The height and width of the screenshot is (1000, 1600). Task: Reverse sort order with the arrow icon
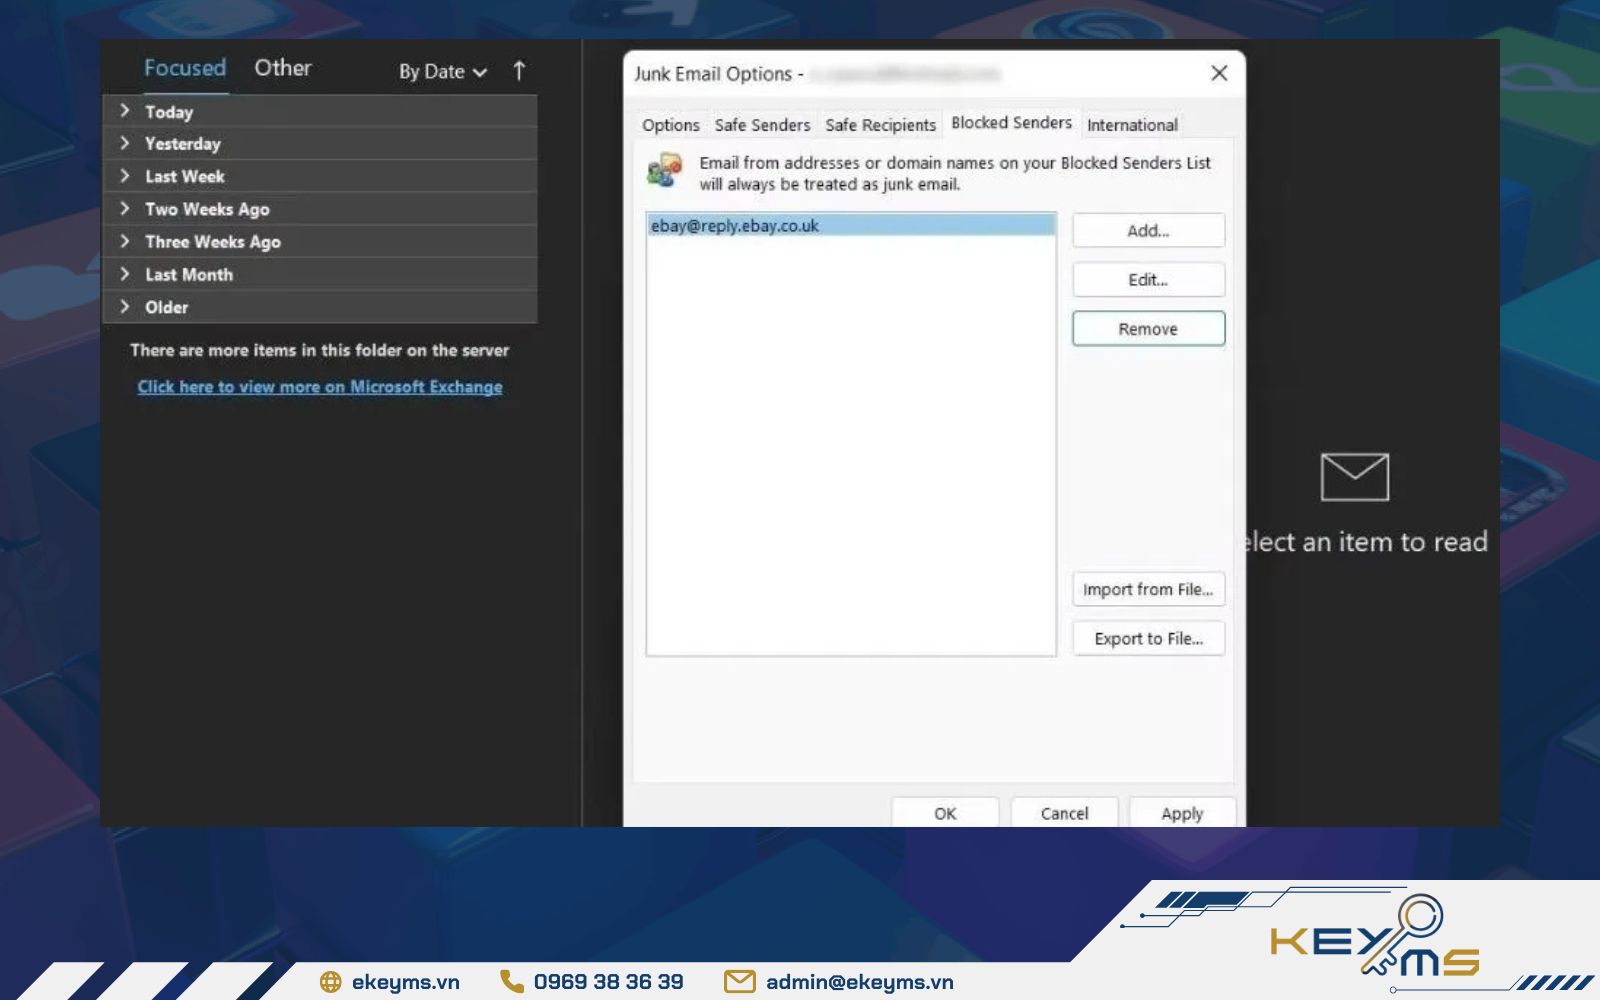click(x=518, y=71)
